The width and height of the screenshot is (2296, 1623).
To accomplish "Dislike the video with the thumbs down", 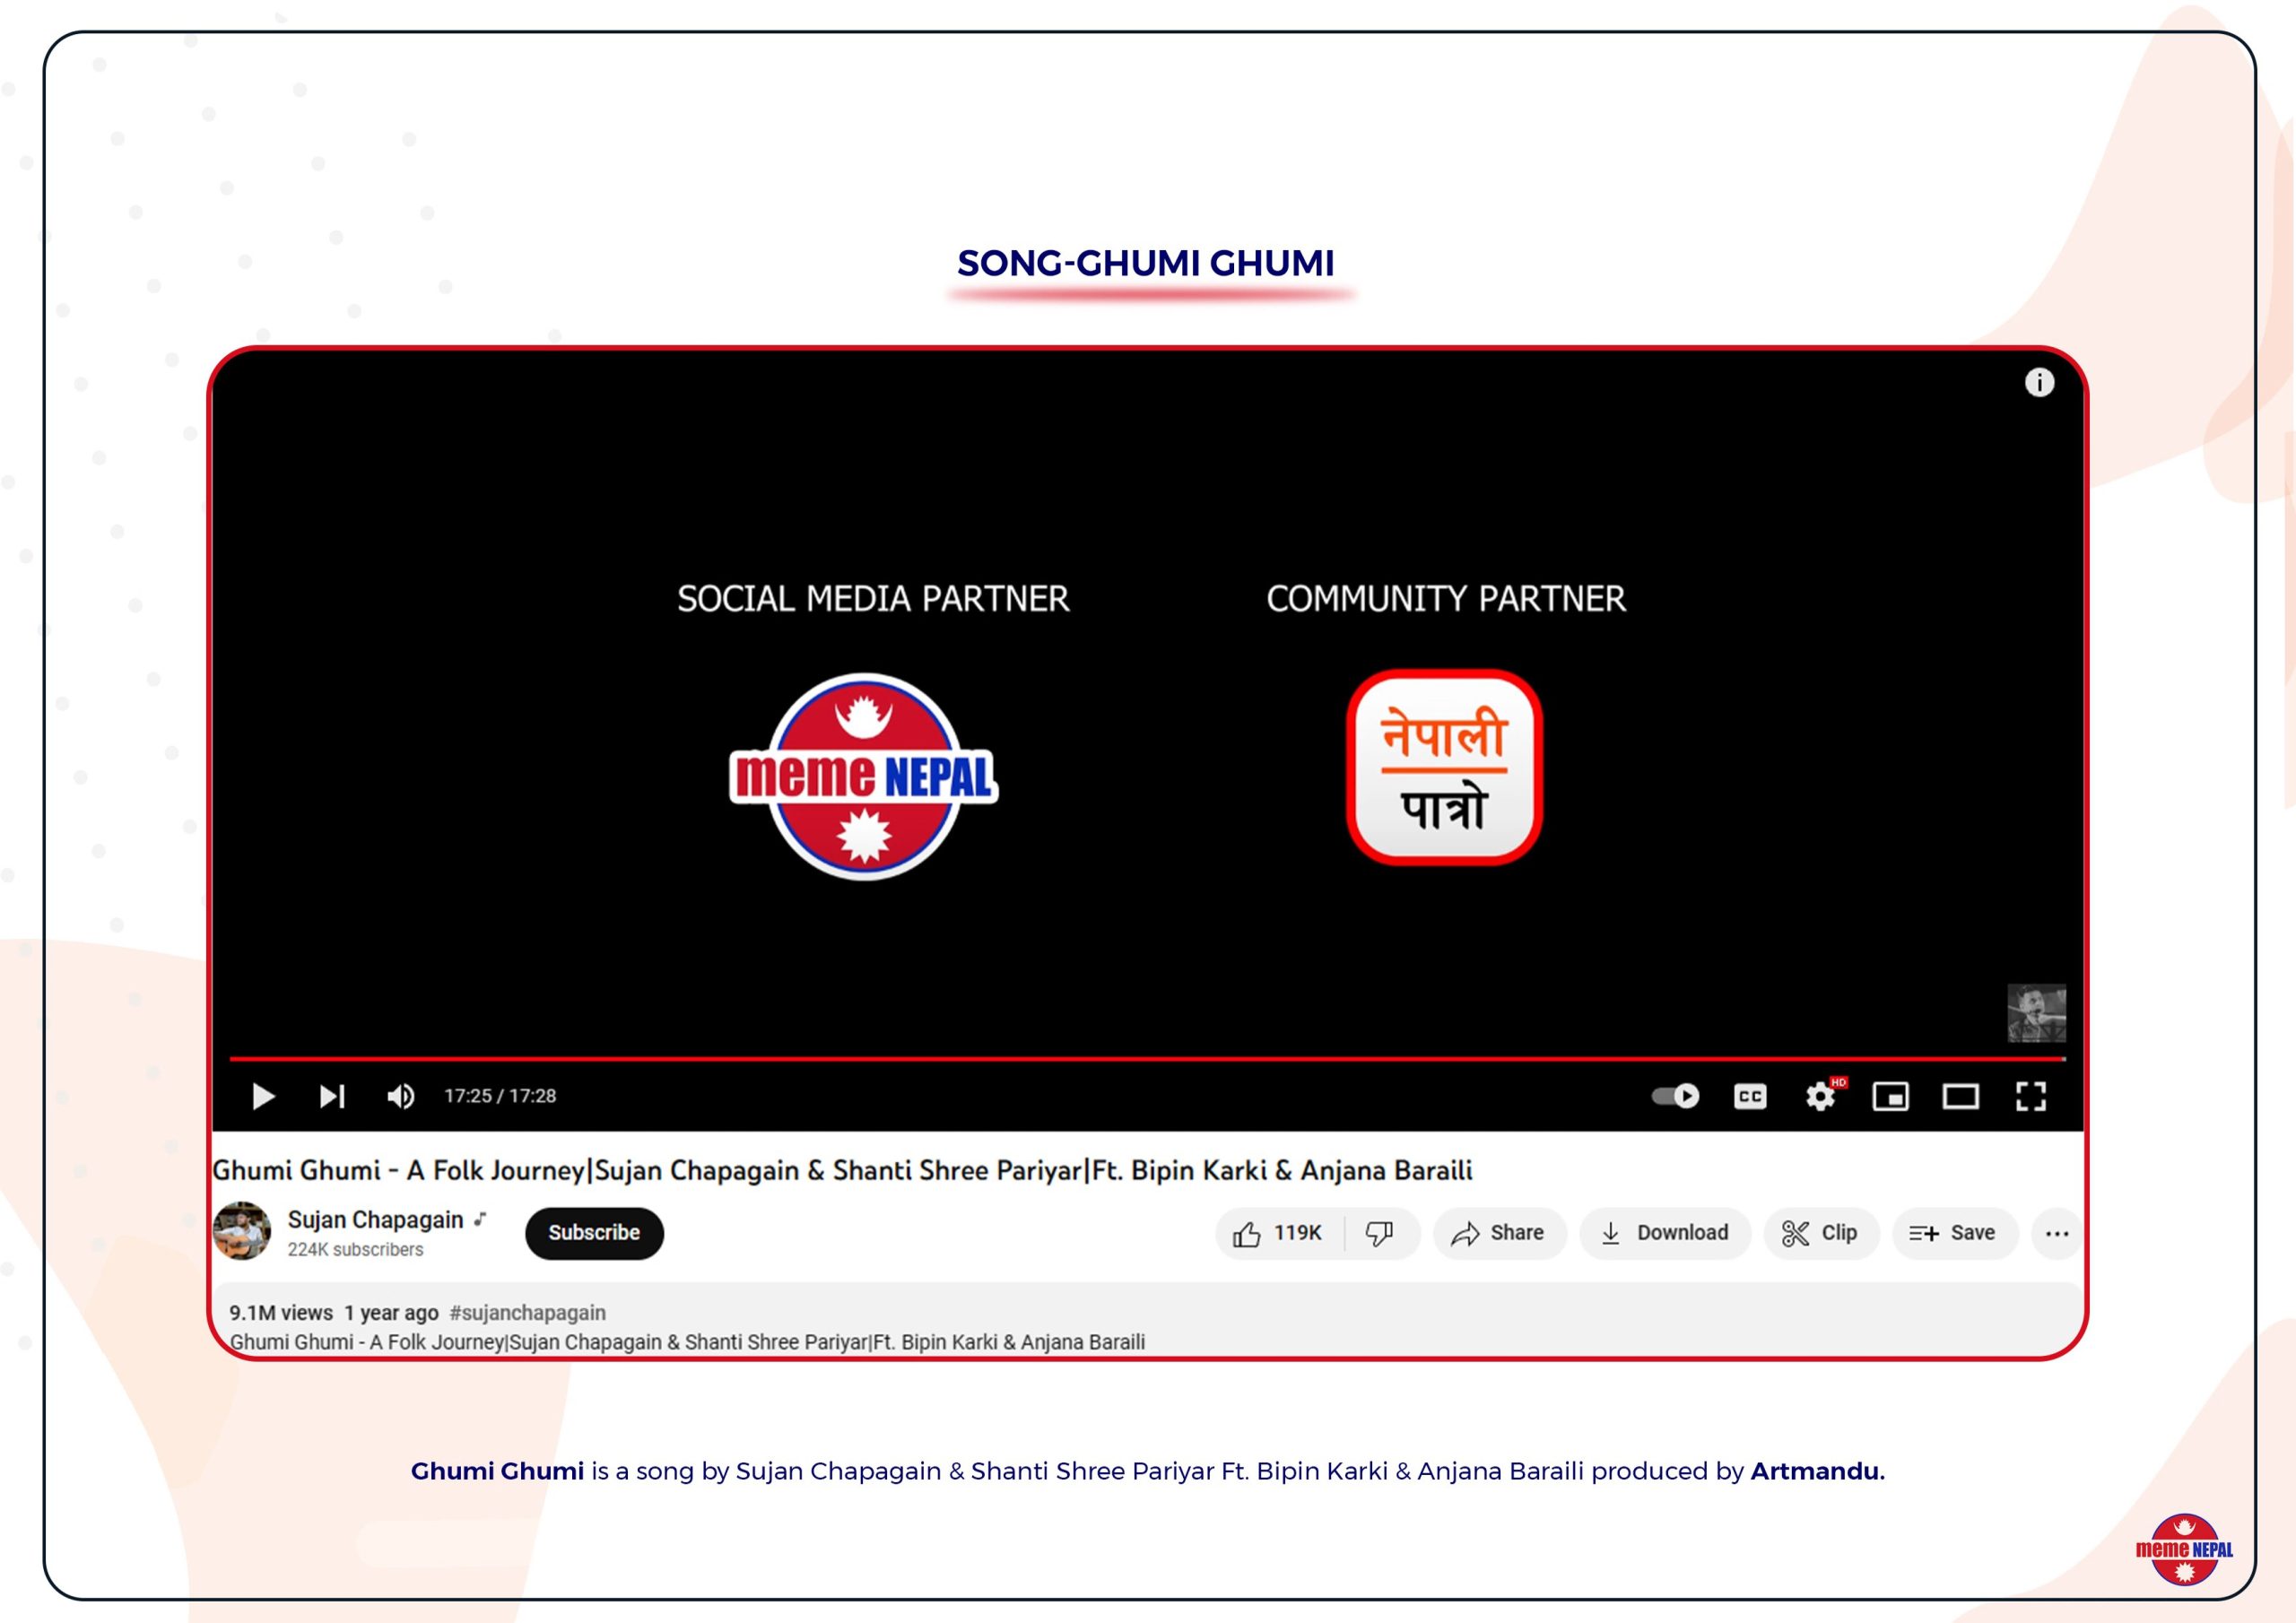I will (1380, 1233).
